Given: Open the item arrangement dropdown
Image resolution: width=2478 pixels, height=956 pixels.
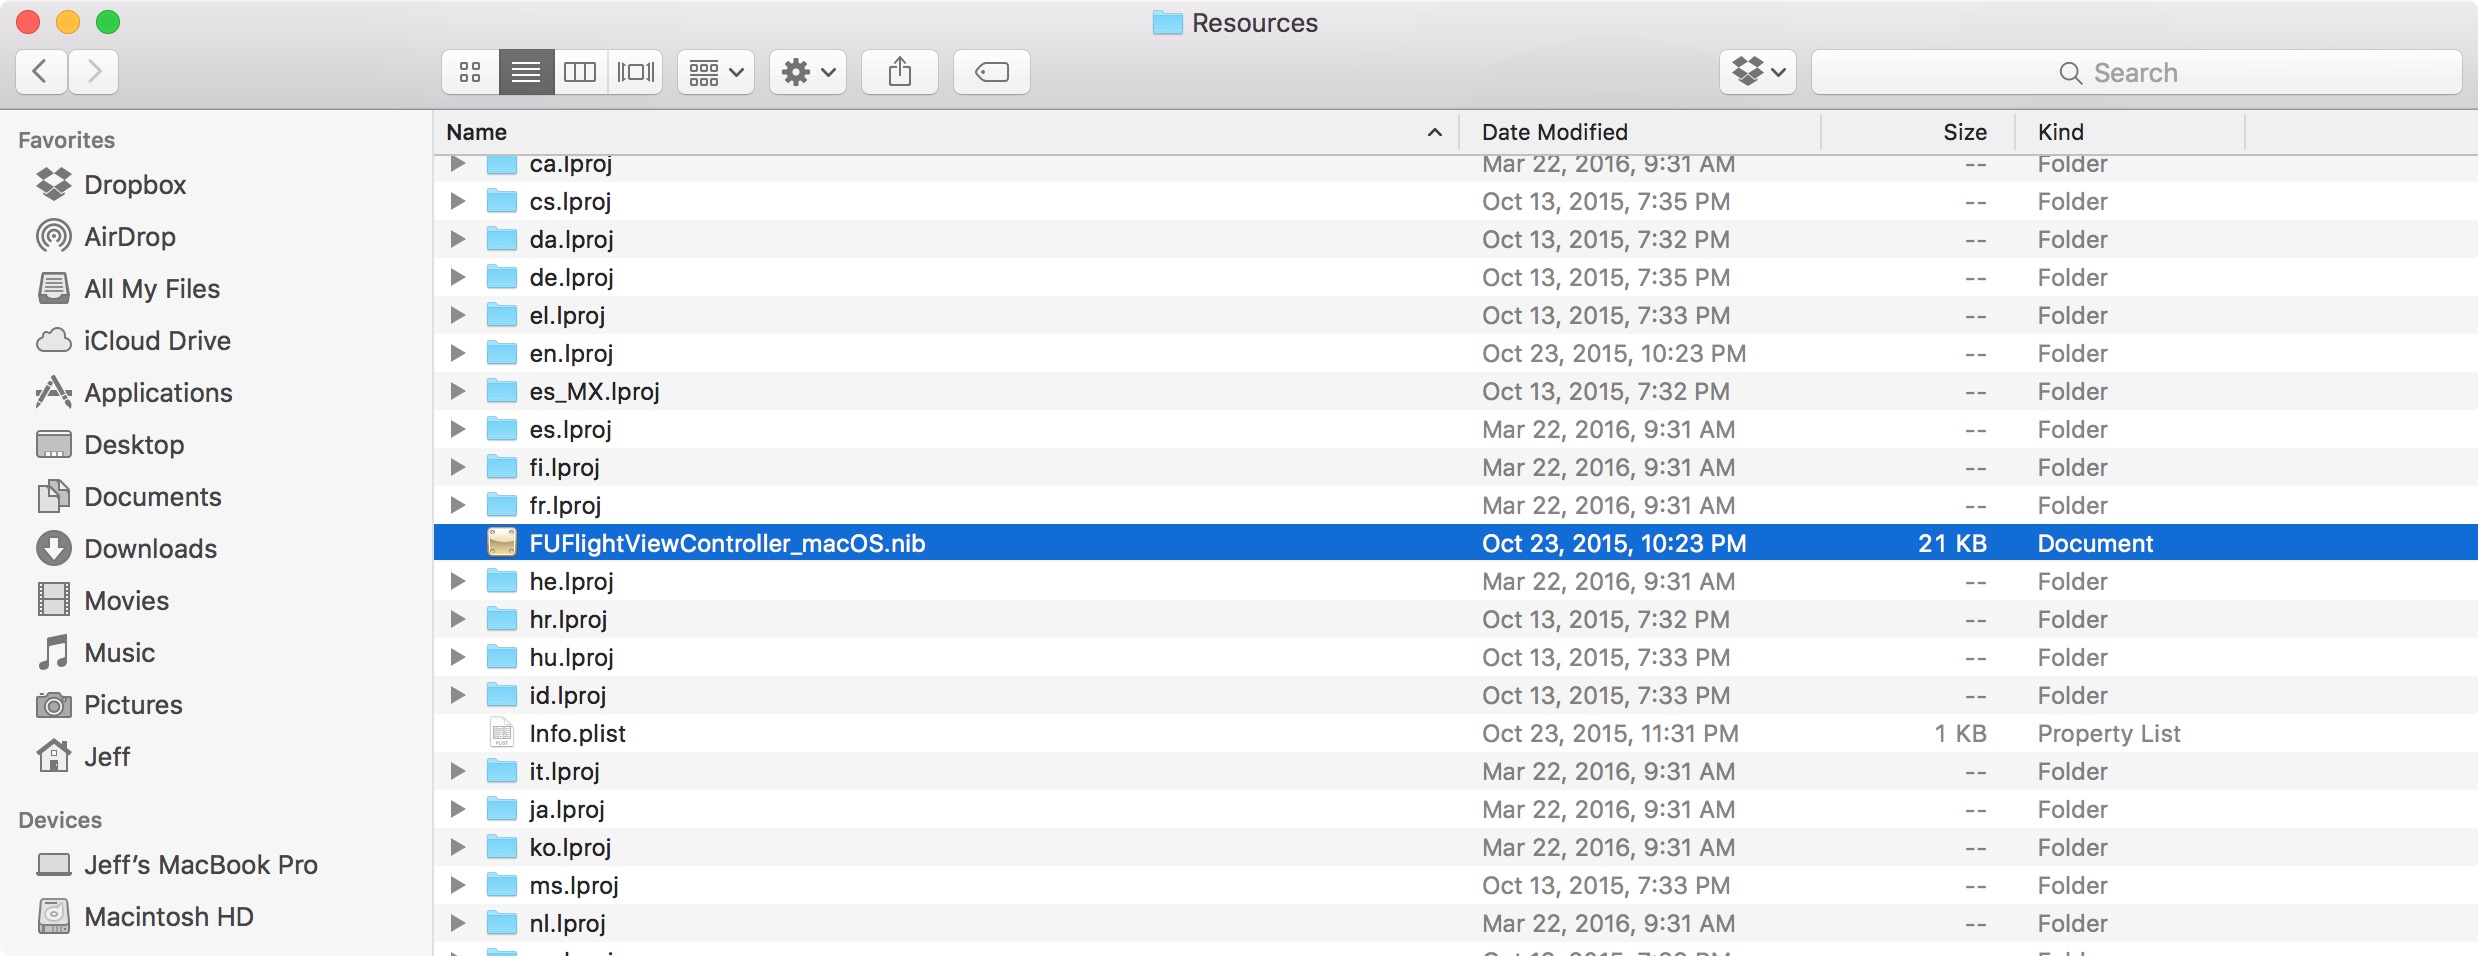Looking at the screenshot, I should (x=715, y=72).
